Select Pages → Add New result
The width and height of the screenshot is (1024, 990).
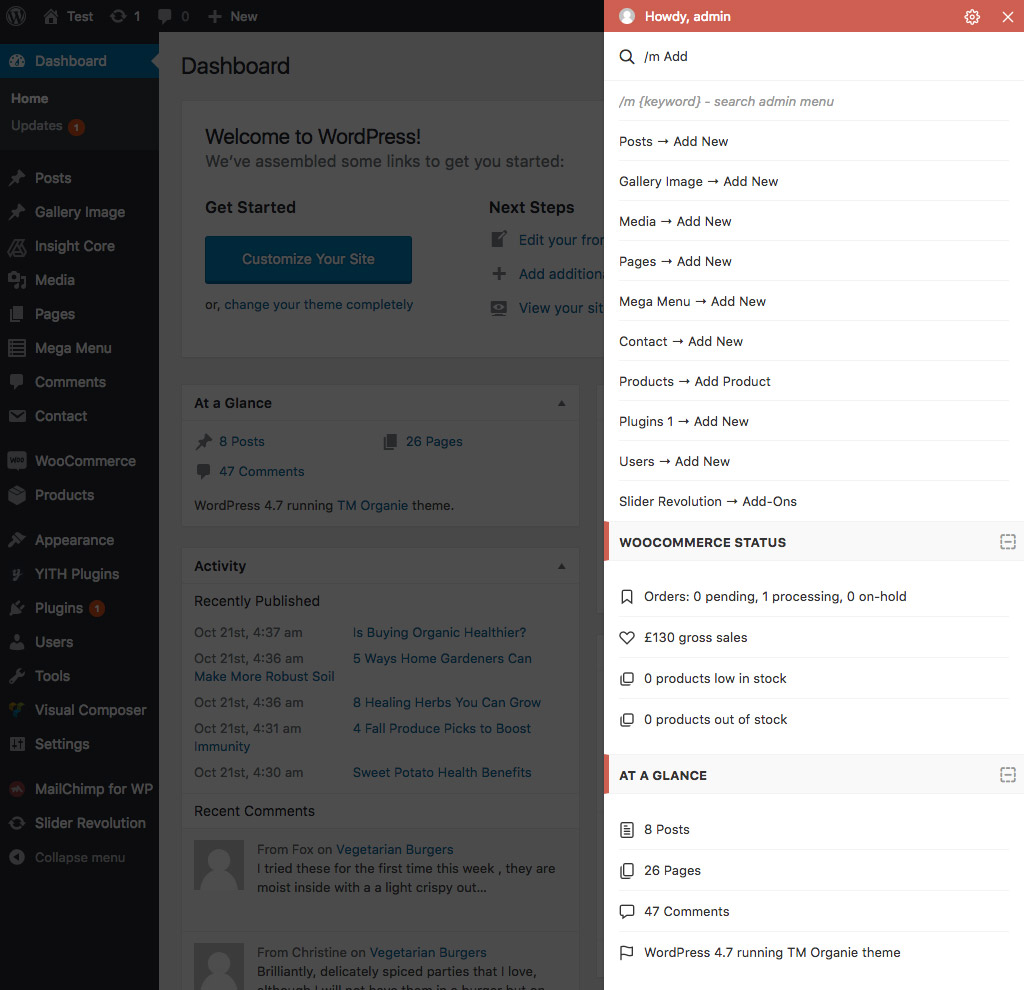click(814, 261)
